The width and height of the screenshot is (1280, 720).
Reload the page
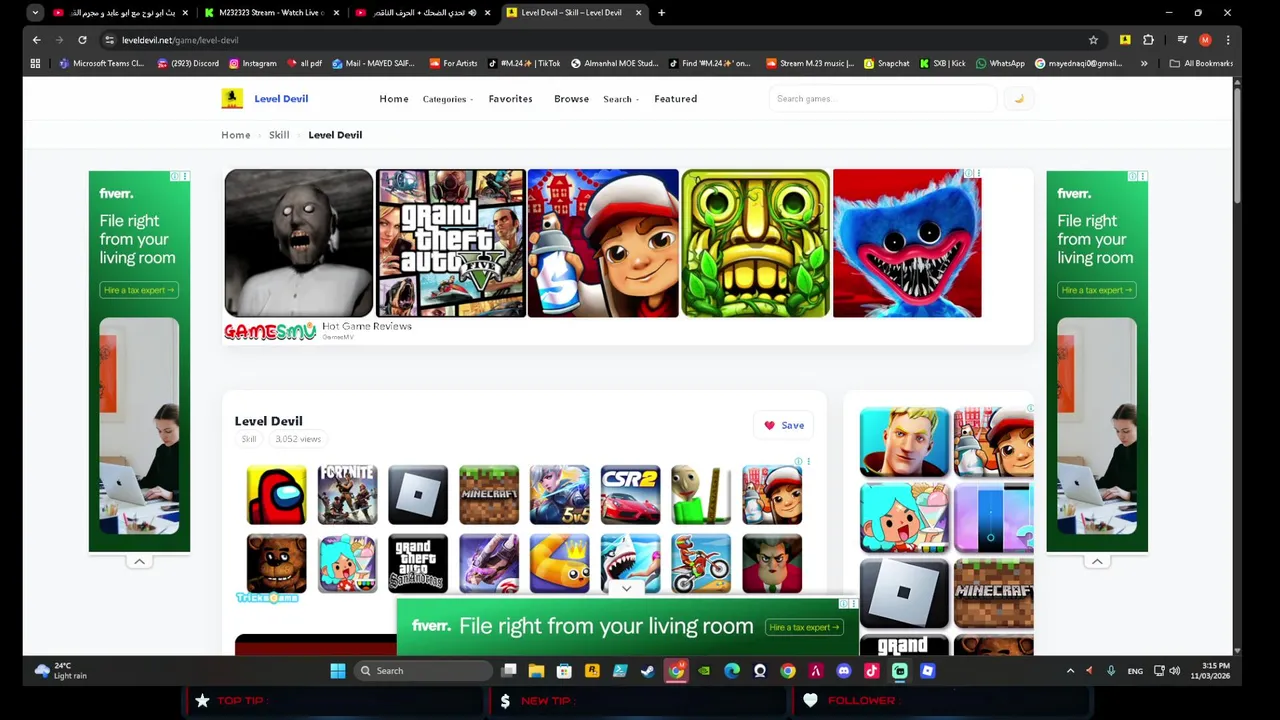82,40
